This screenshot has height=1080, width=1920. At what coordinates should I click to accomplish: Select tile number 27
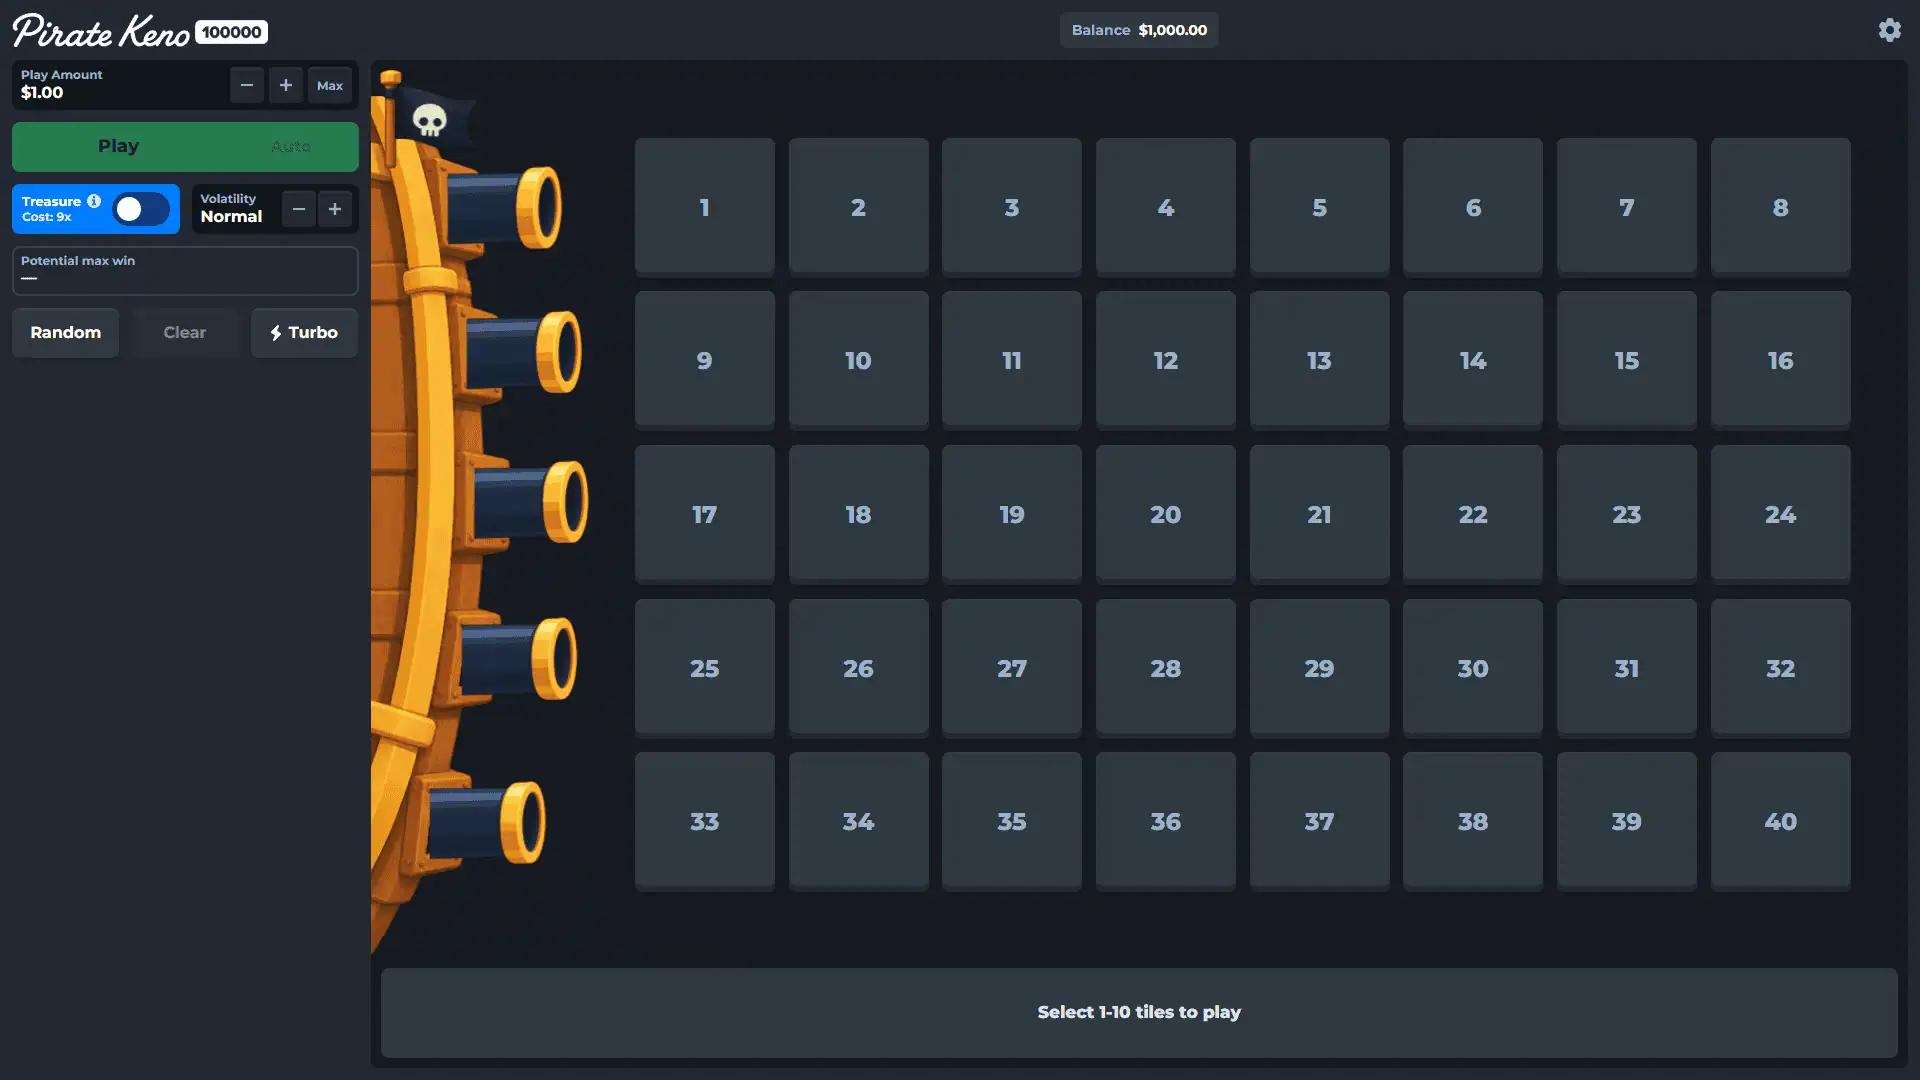(1012, 668)
